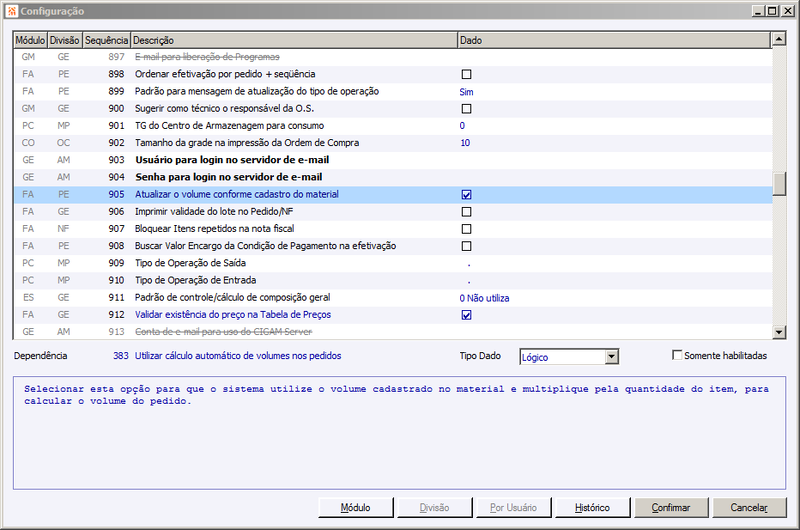Click the Por Usuário button

click(x=513, y=508)
